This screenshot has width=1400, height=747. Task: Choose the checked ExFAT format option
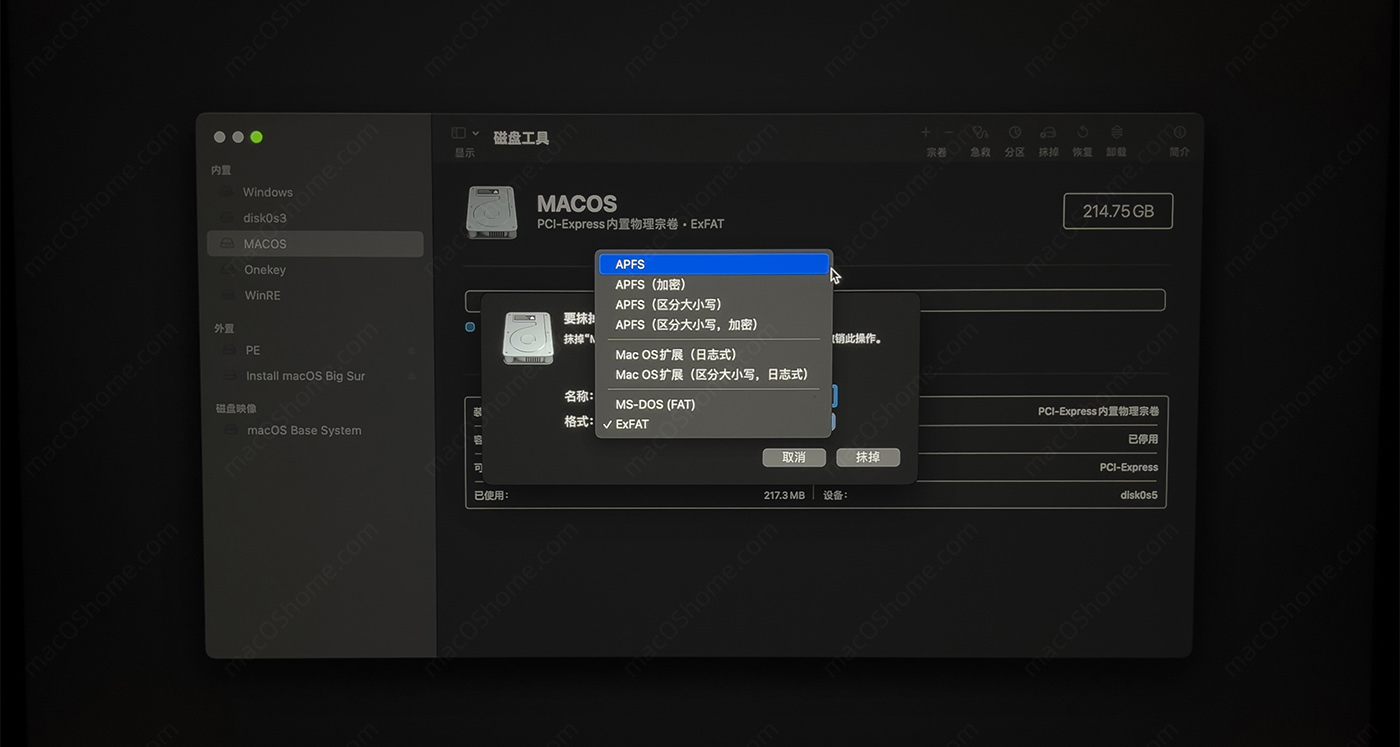(x=714, y=425)
